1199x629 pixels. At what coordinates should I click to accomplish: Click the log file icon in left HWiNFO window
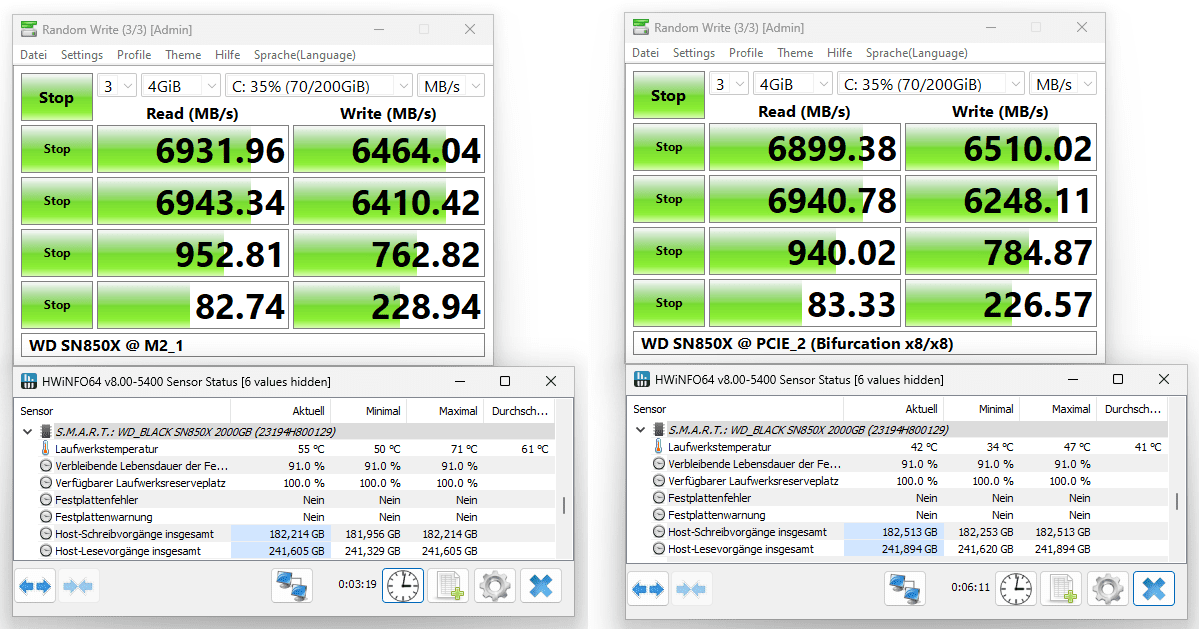449,586
